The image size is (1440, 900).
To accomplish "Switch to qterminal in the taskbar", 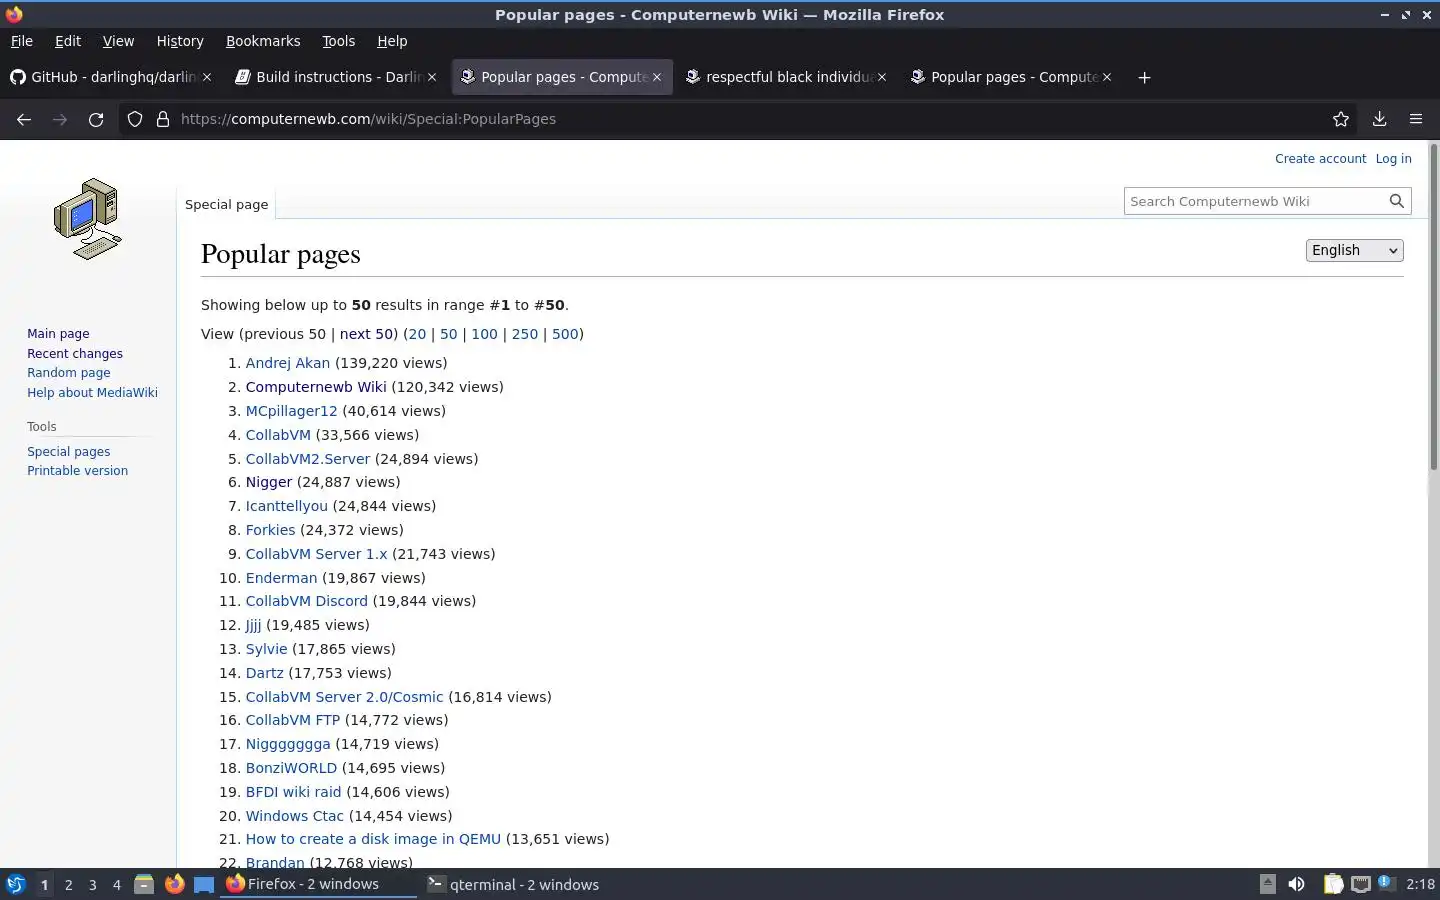I will tap(514, 884).
